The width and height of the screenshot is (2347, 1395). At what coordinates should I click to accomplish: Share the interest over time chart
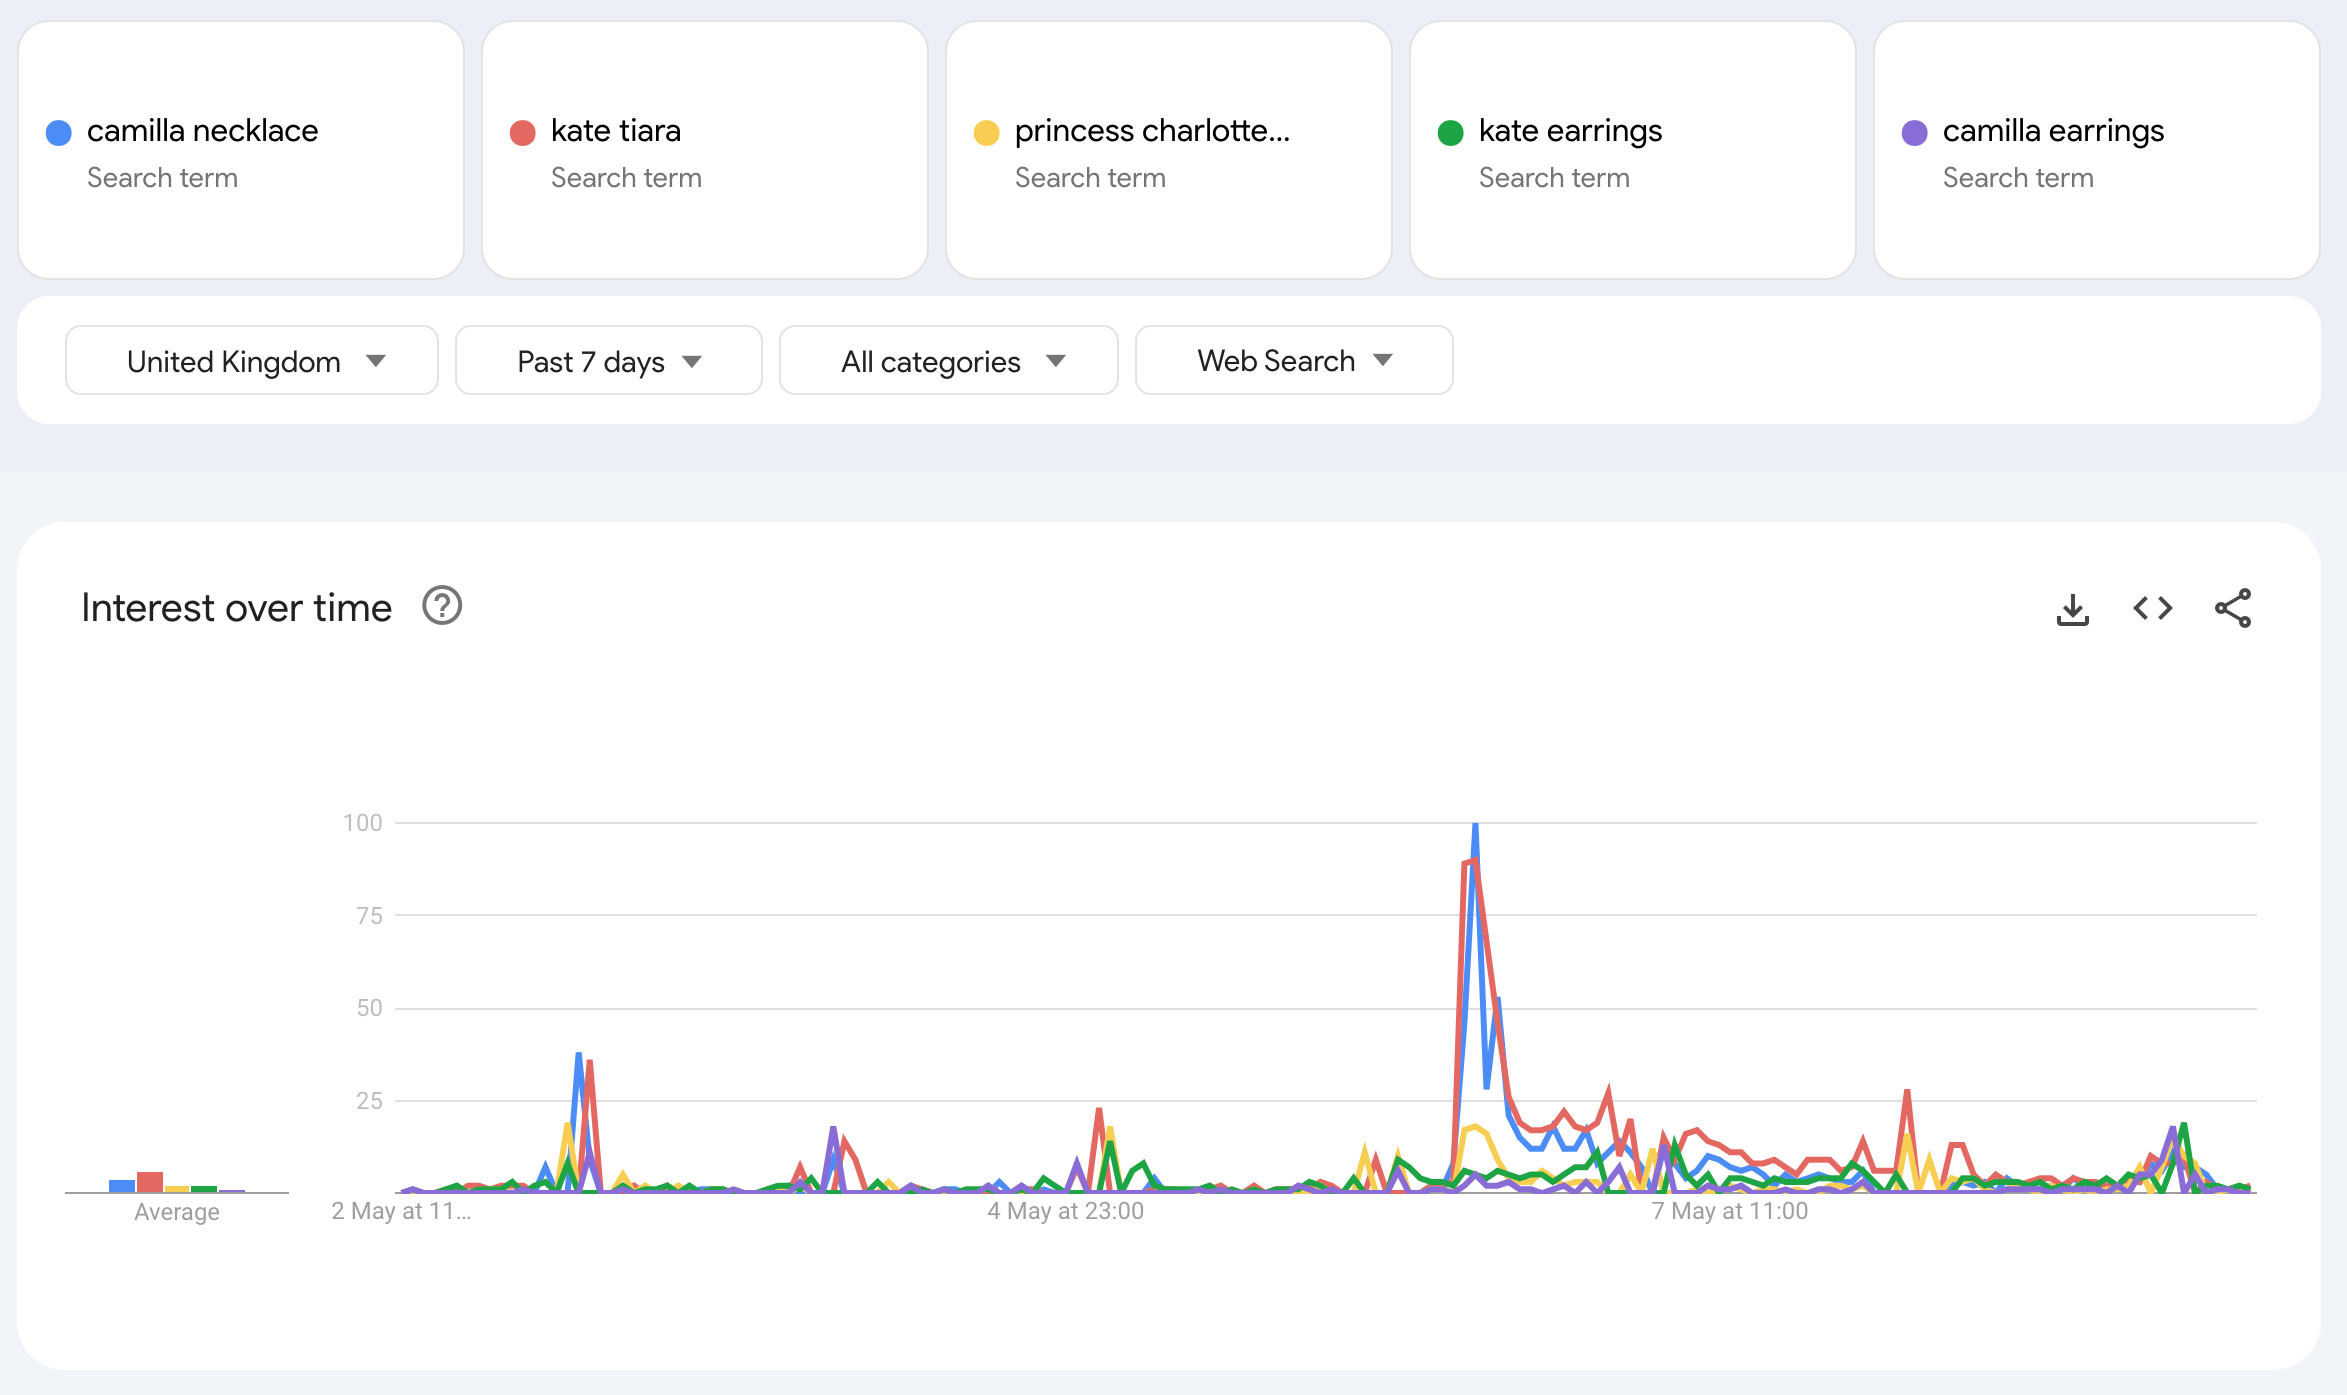click(2233, 608)
